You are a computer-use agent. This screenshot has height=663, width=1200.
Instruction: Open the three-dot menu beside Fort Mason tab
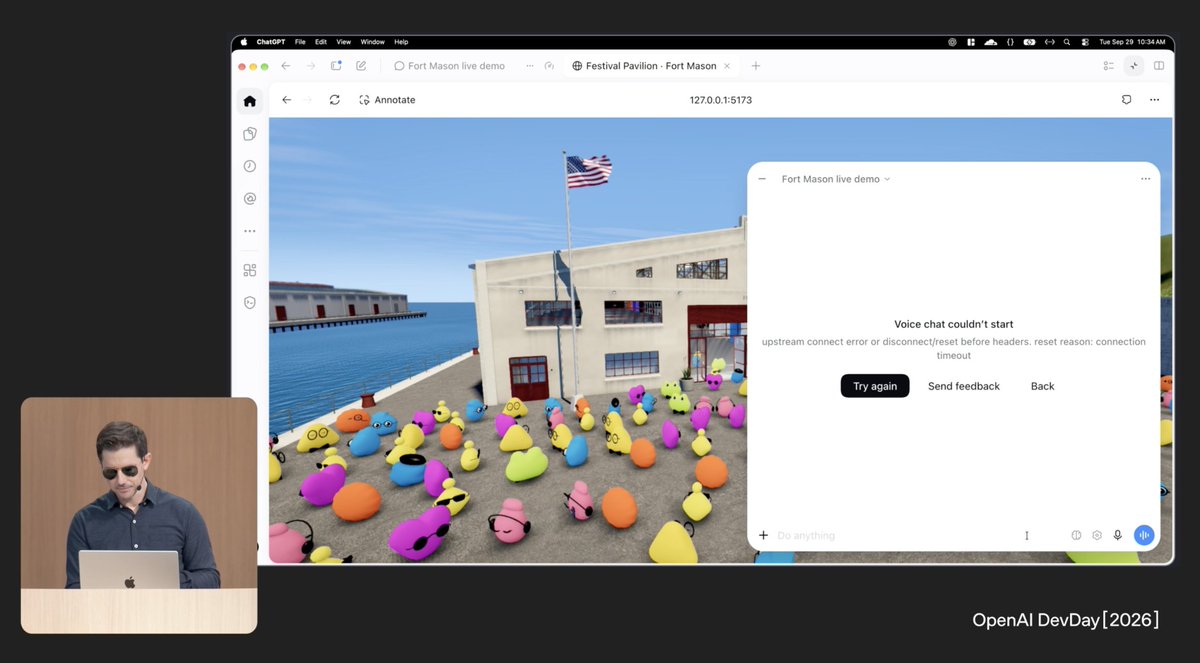click(529, 66)
